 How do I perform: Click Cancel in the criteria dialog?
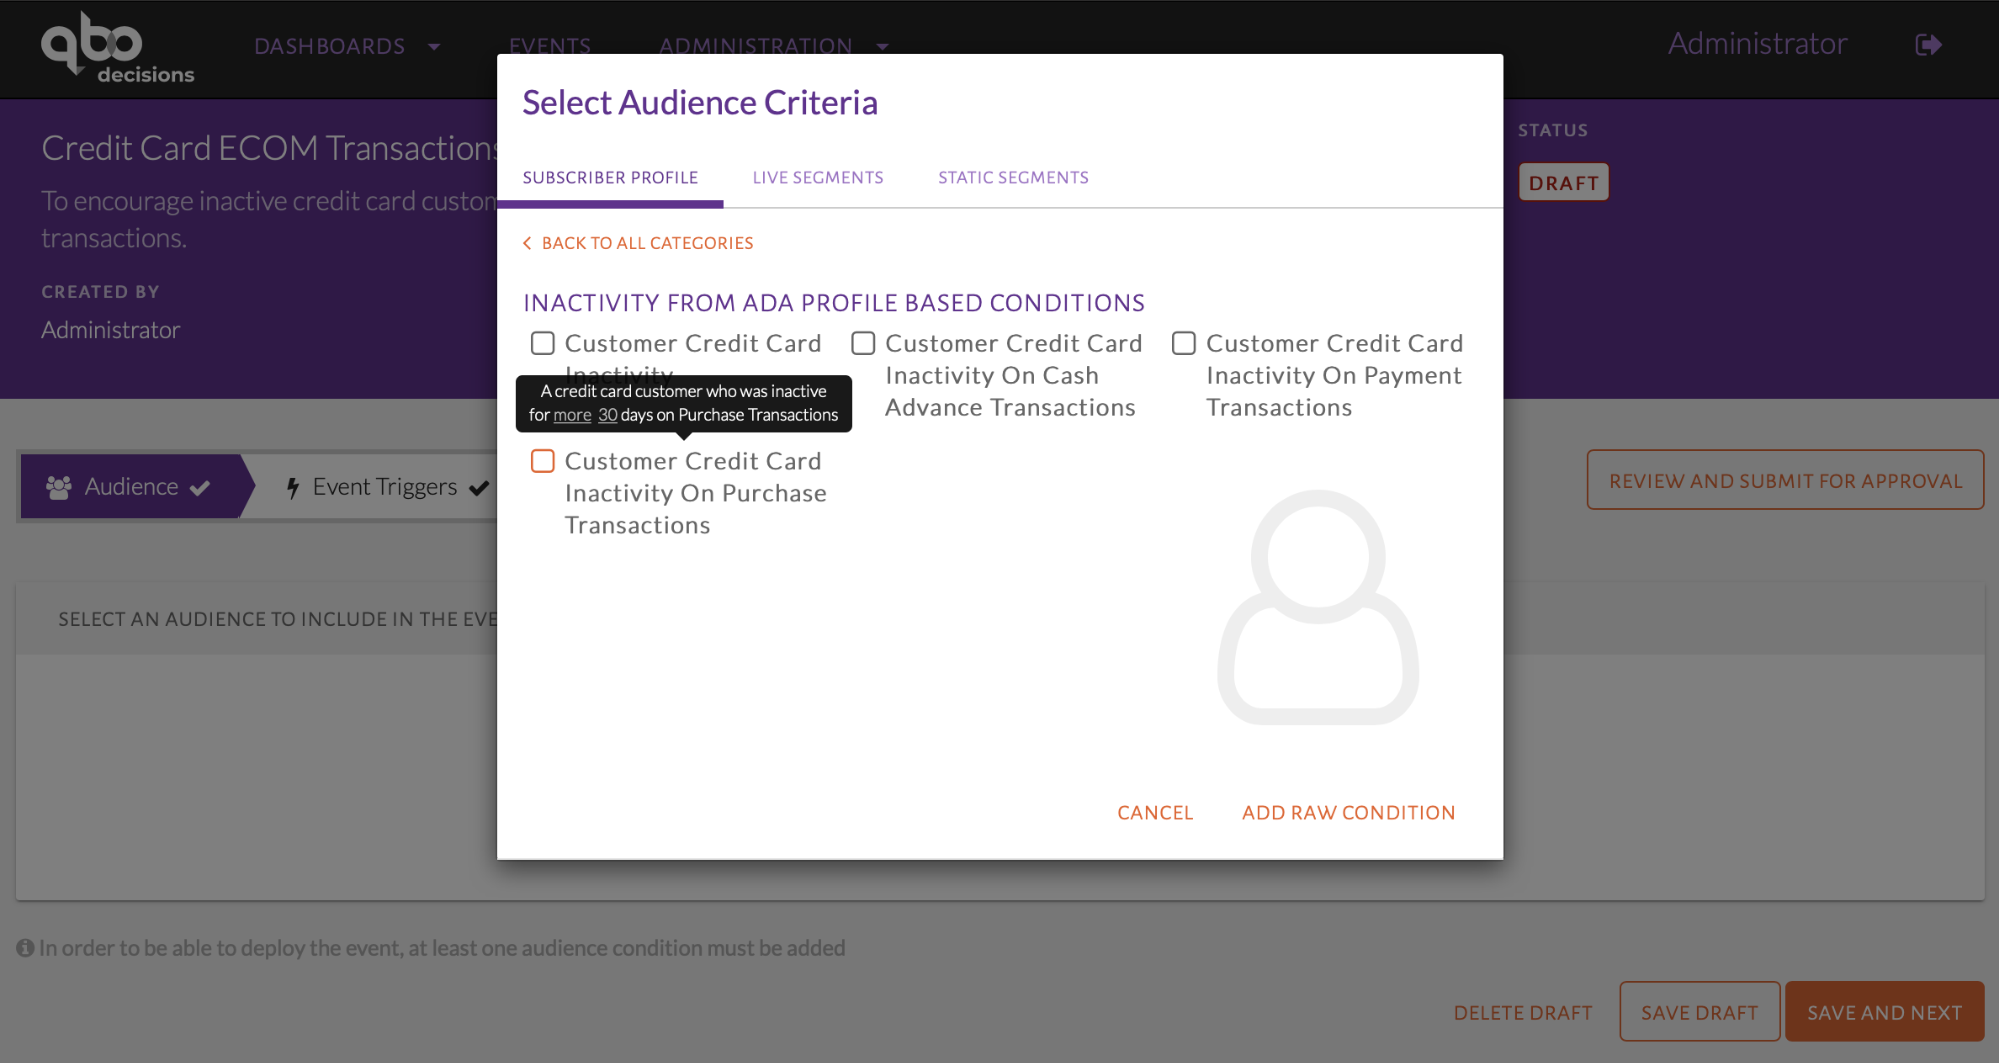[1155, 813]
